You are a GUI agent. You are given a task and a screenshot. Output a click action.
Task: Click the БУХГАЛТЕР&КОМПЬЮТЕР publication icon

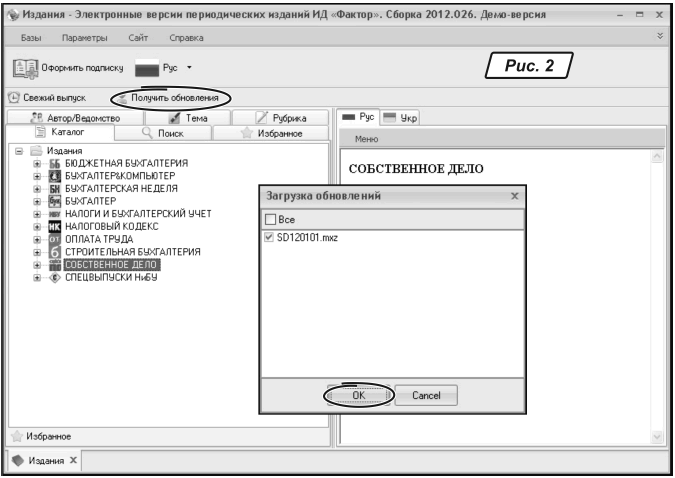pyautogui.click(x=56, y=175)
